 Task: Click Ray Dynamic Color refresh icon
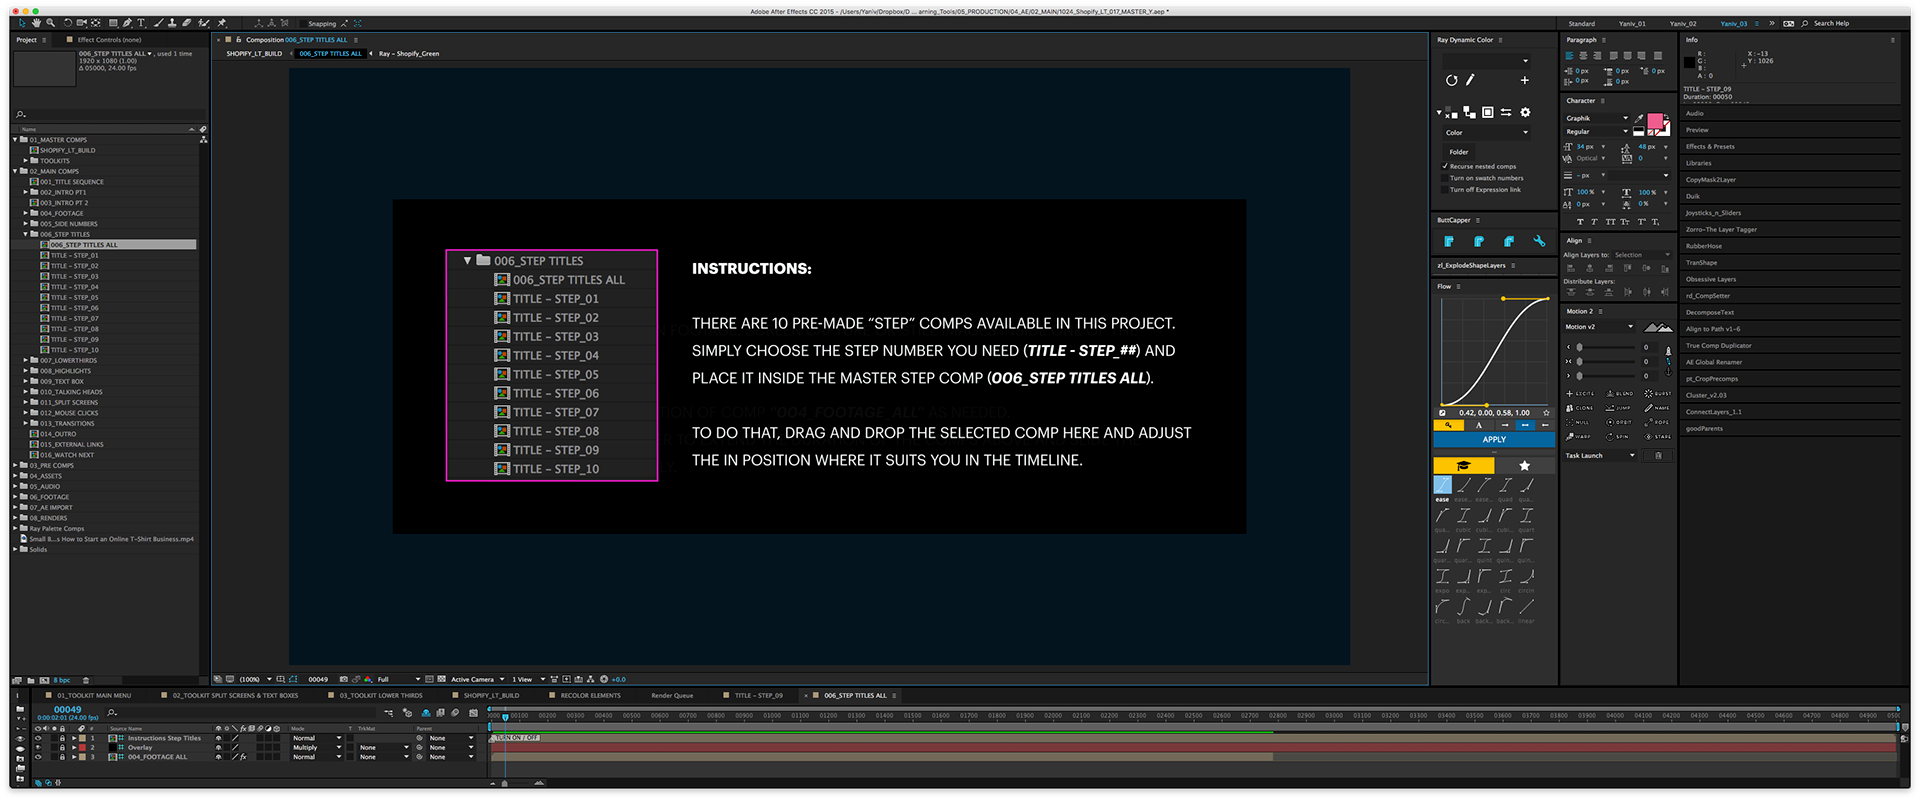tap(1452, 80)
